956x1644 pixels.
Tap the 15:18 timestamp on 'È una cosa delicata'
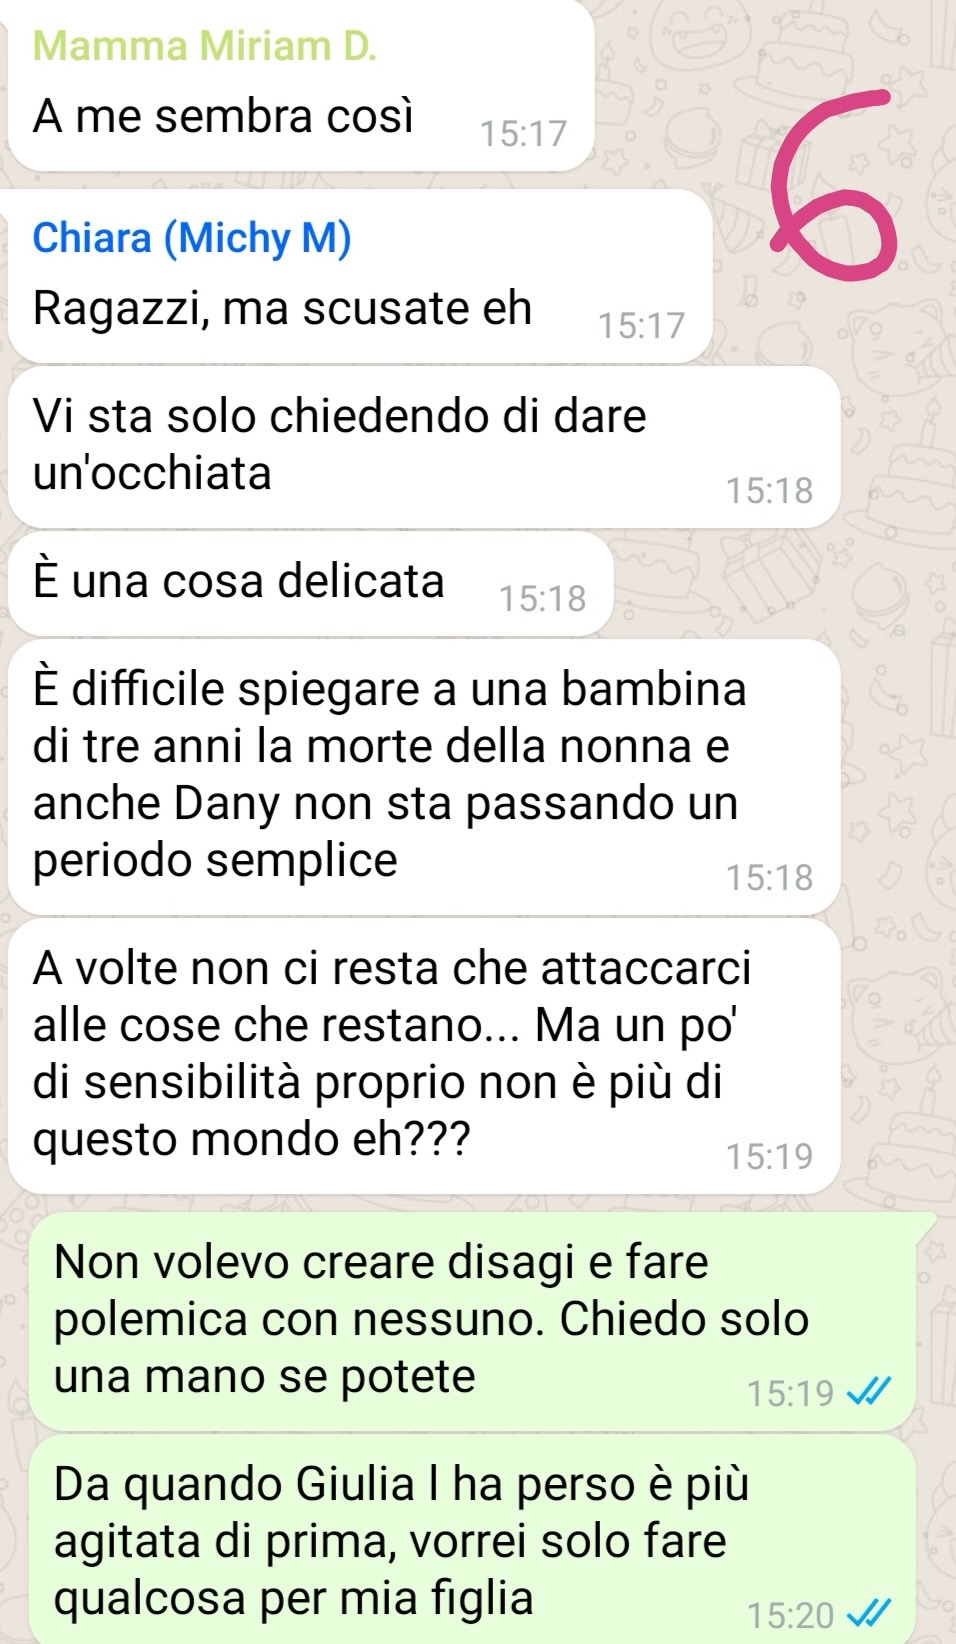542,598
